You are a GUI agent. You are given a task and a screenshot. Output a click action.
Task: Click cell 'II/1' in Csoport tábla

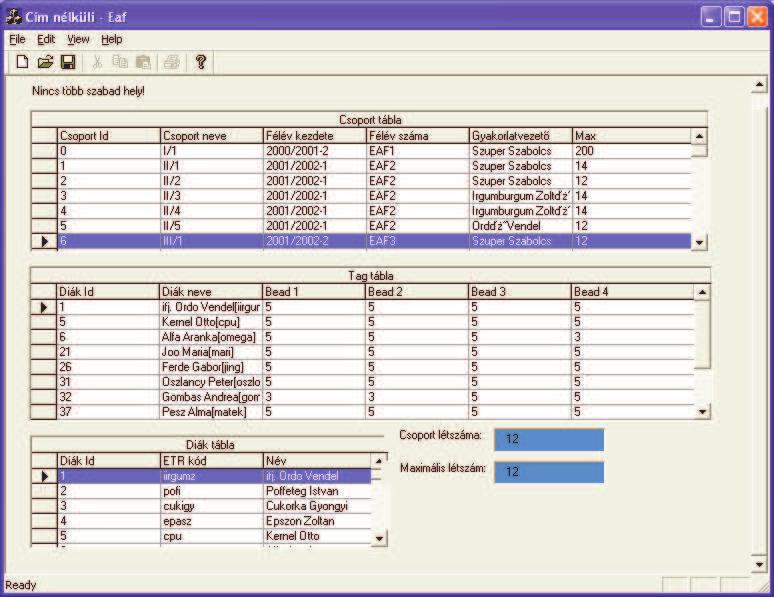pyautogui.click(x=212, y=166)
